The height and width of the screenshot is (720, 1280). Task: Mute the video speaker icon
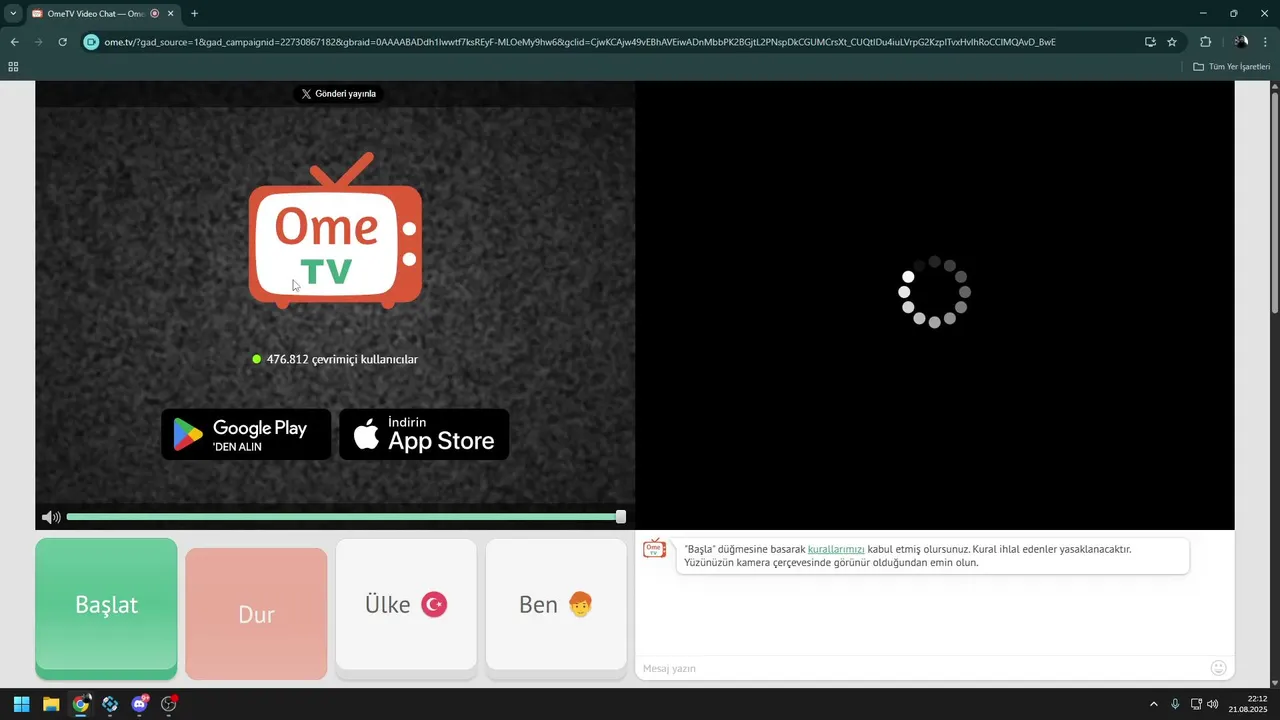click(x=51, y=517)
